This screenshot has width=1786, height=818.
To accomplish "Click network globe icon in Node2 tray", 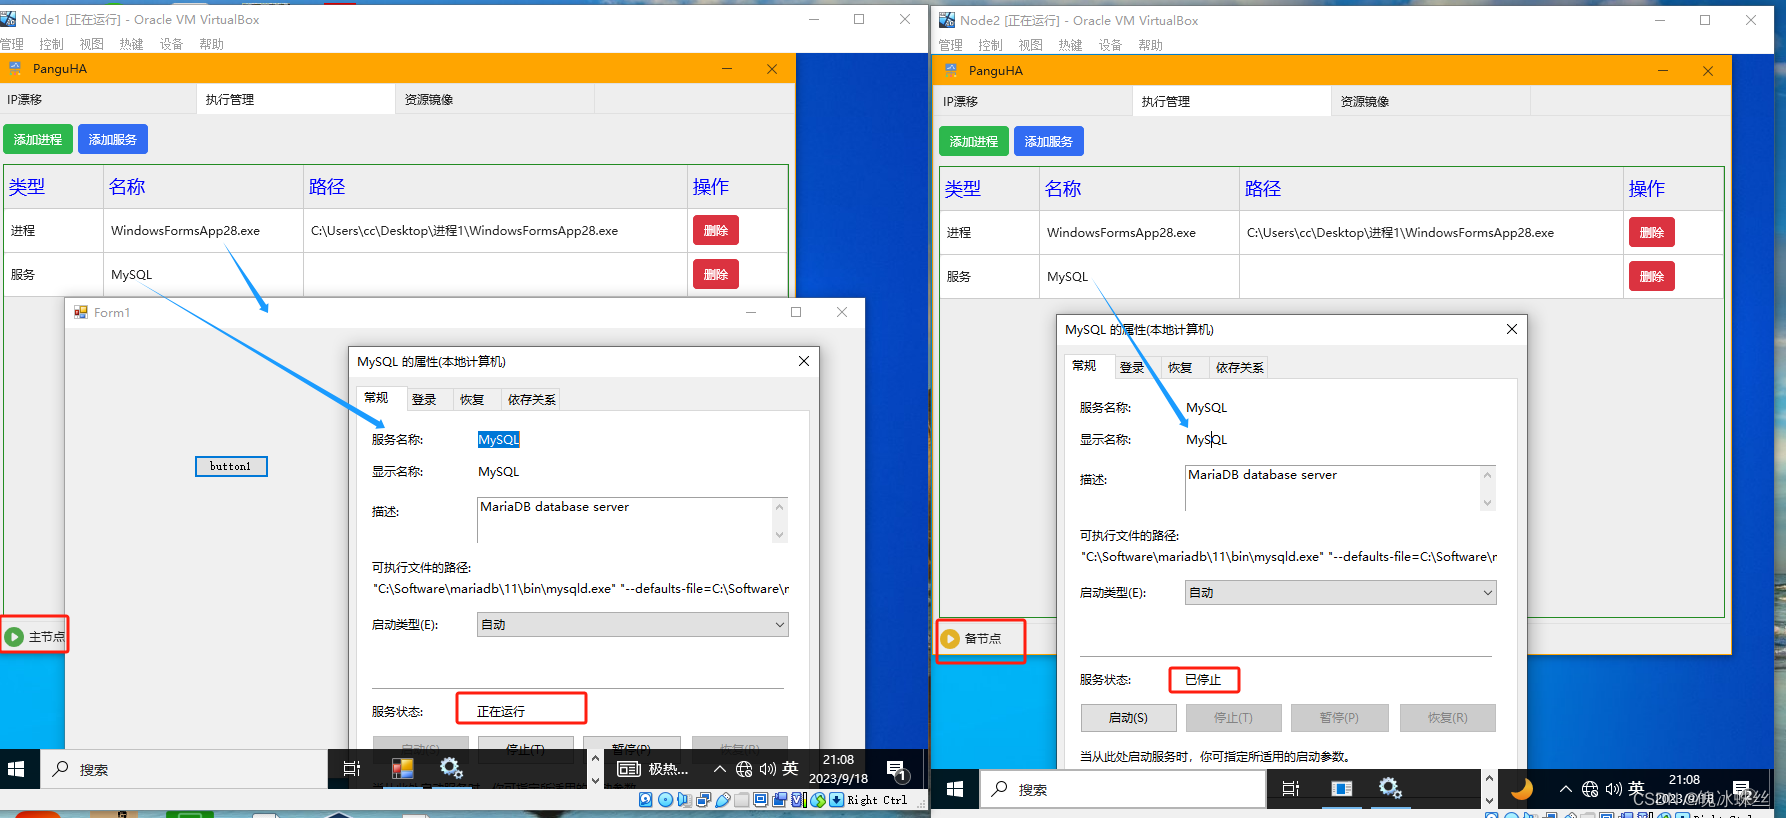I will (x=1590, y=789).
